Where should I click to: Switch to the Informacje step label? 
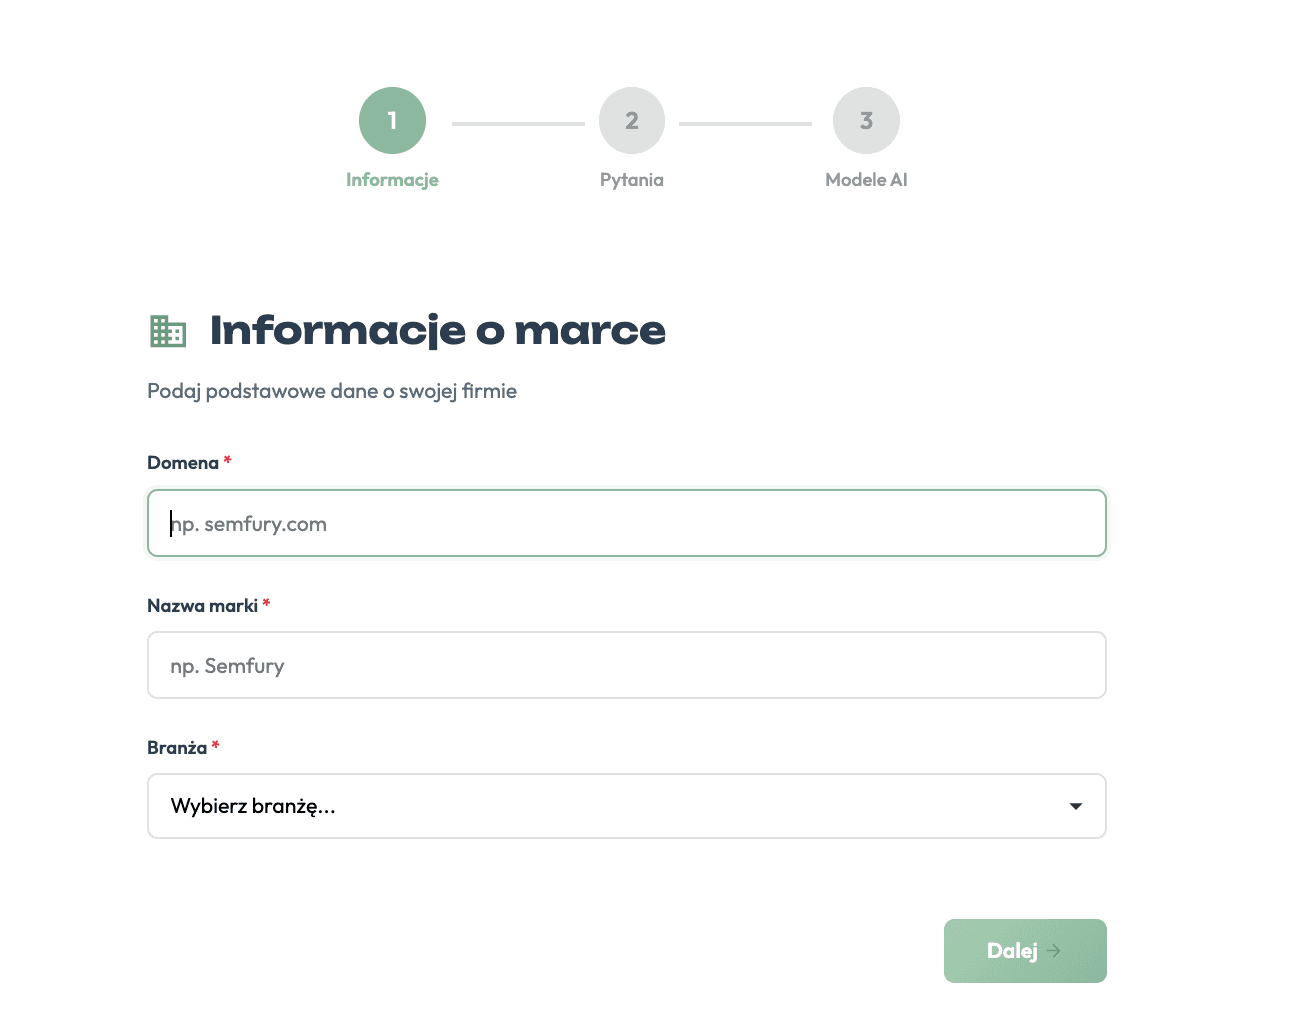(392, 180)
